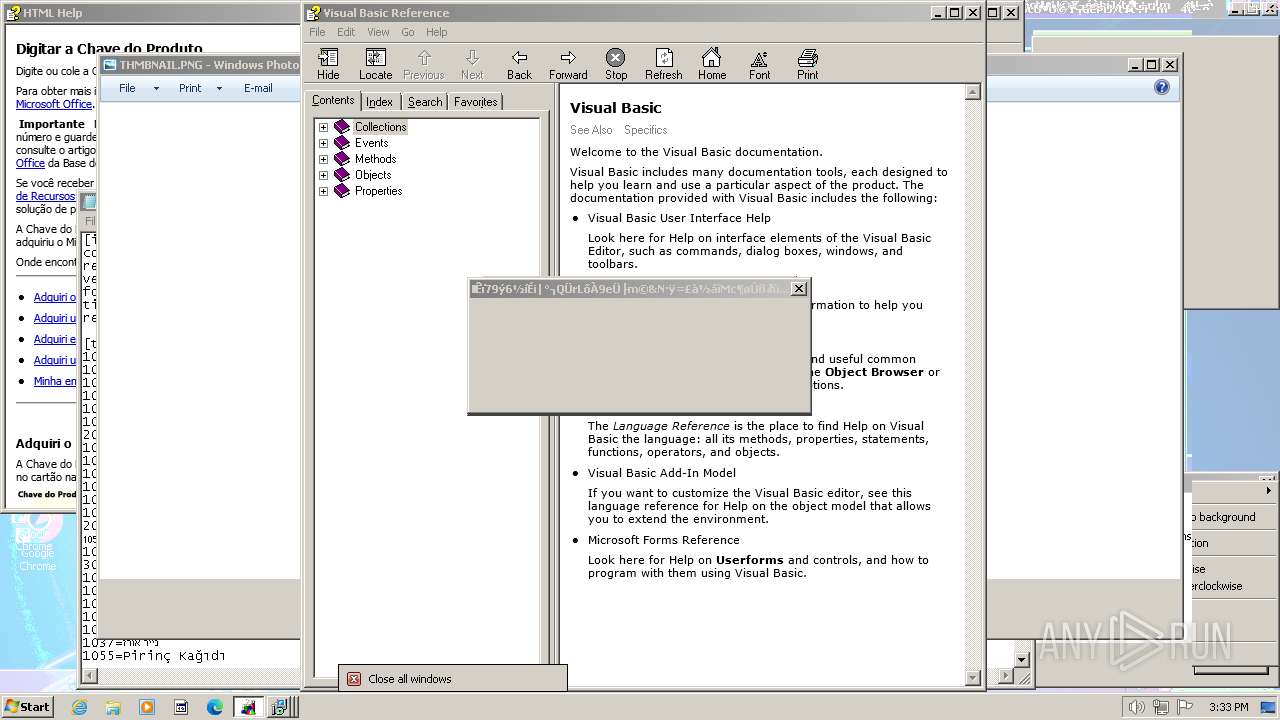Viewport: 1280px width, 720px height.
Task: Expand the Objects tree node
Action: point(323,175)
